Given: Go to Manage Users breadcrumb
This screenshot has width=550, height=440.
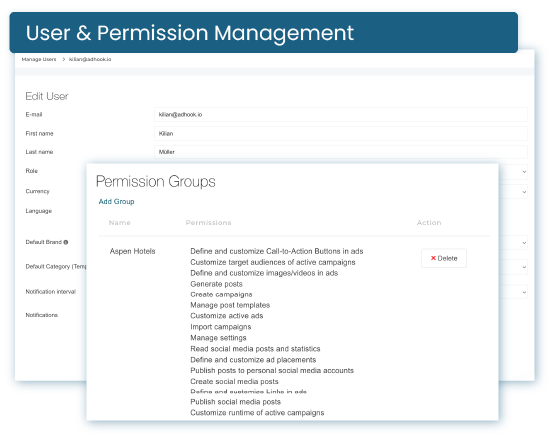Looking at the screenshot, I should point(39,59).
